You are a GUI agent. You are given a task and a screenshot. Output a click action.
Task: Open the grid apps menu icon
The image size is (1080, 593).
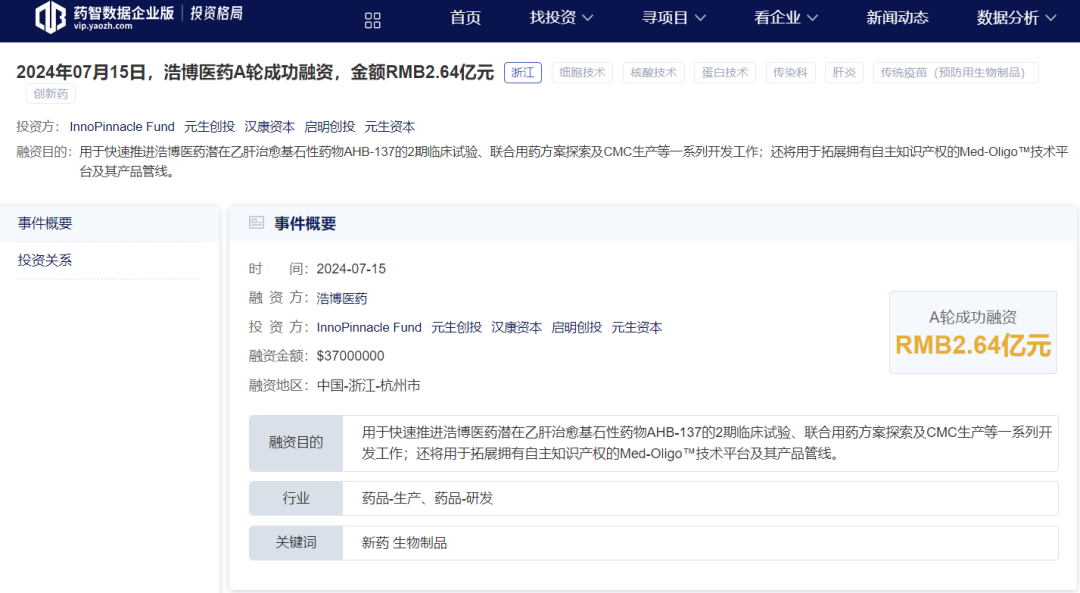373,21
